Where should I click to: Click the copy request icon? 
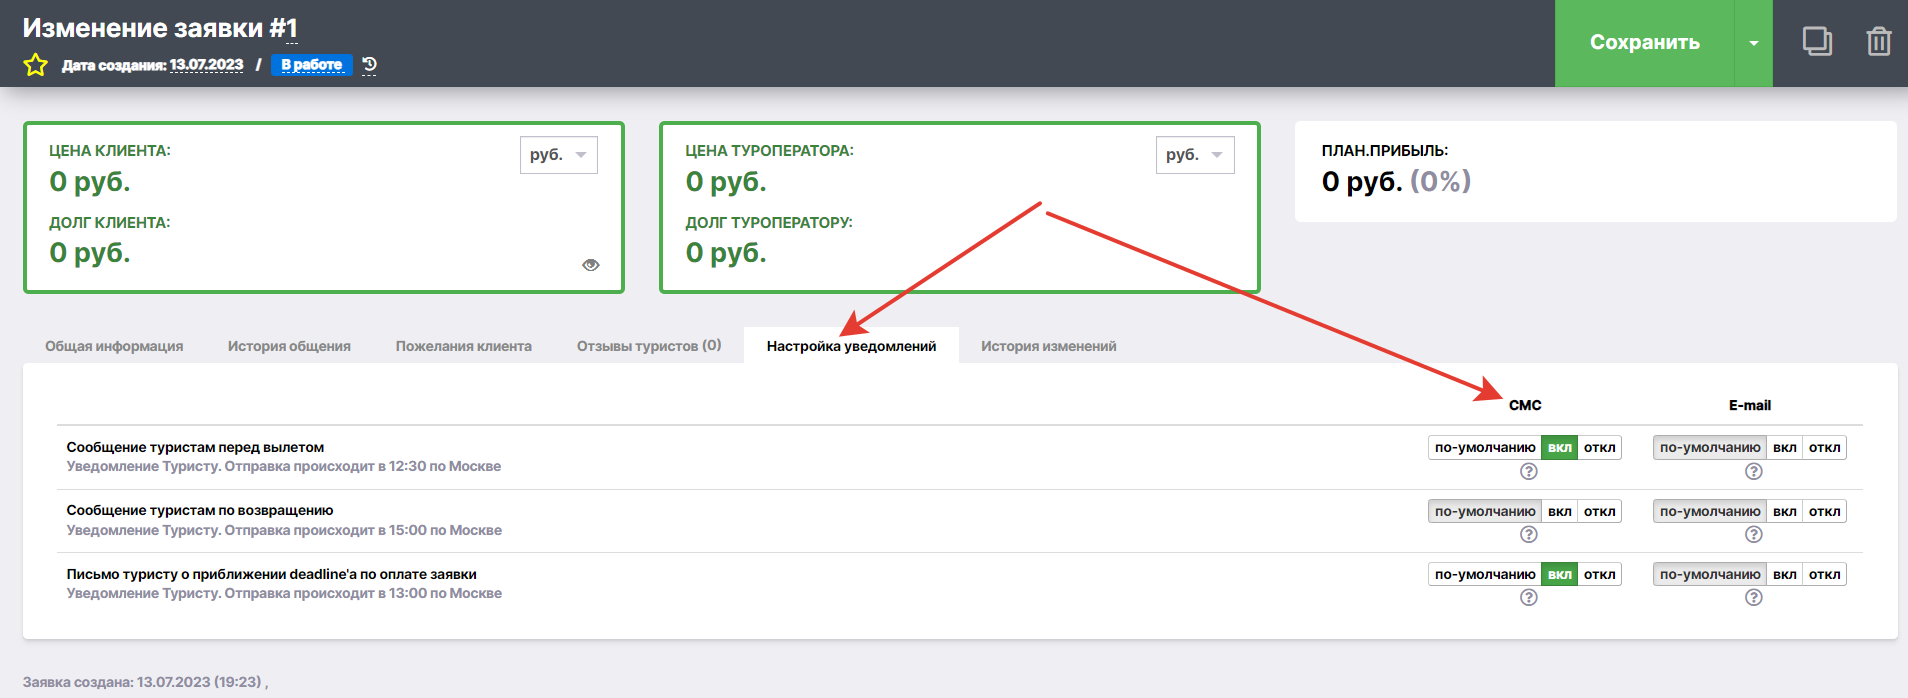(1817, 42)
